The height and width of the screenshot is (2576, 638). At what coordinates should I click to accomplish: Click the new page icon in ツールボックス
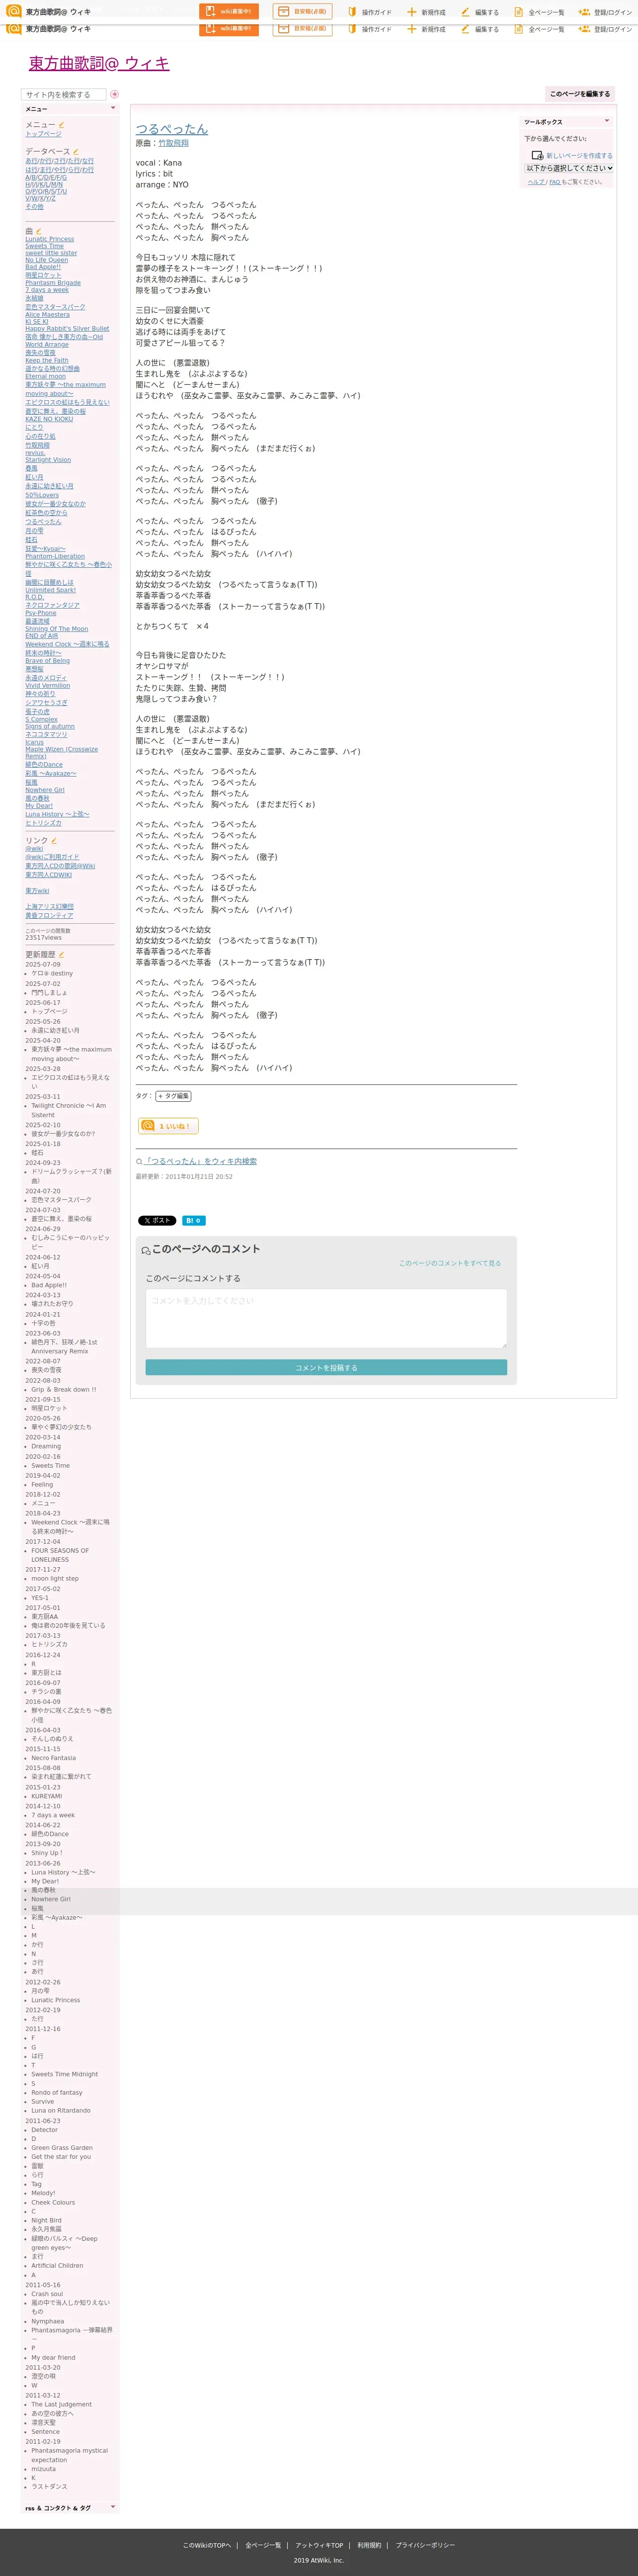tap(537, 155)
